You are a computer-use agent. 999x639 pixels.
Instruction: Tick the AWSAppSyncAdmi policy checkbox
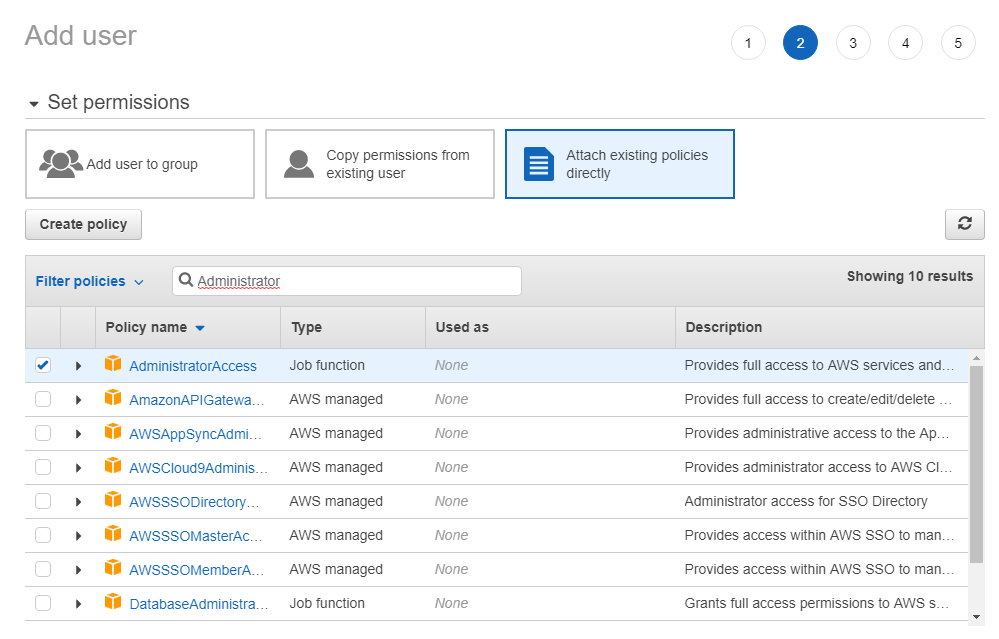coord(43,433)
